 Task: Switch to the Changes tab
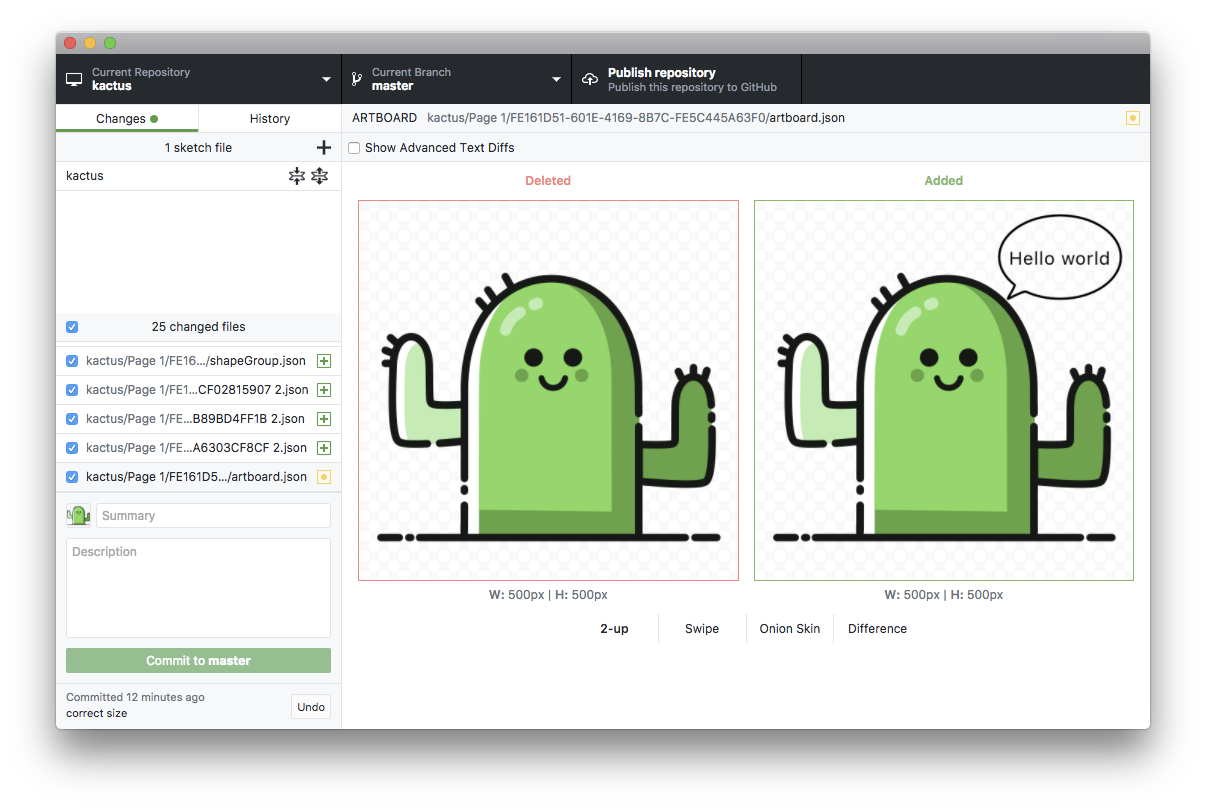point(127,118)
